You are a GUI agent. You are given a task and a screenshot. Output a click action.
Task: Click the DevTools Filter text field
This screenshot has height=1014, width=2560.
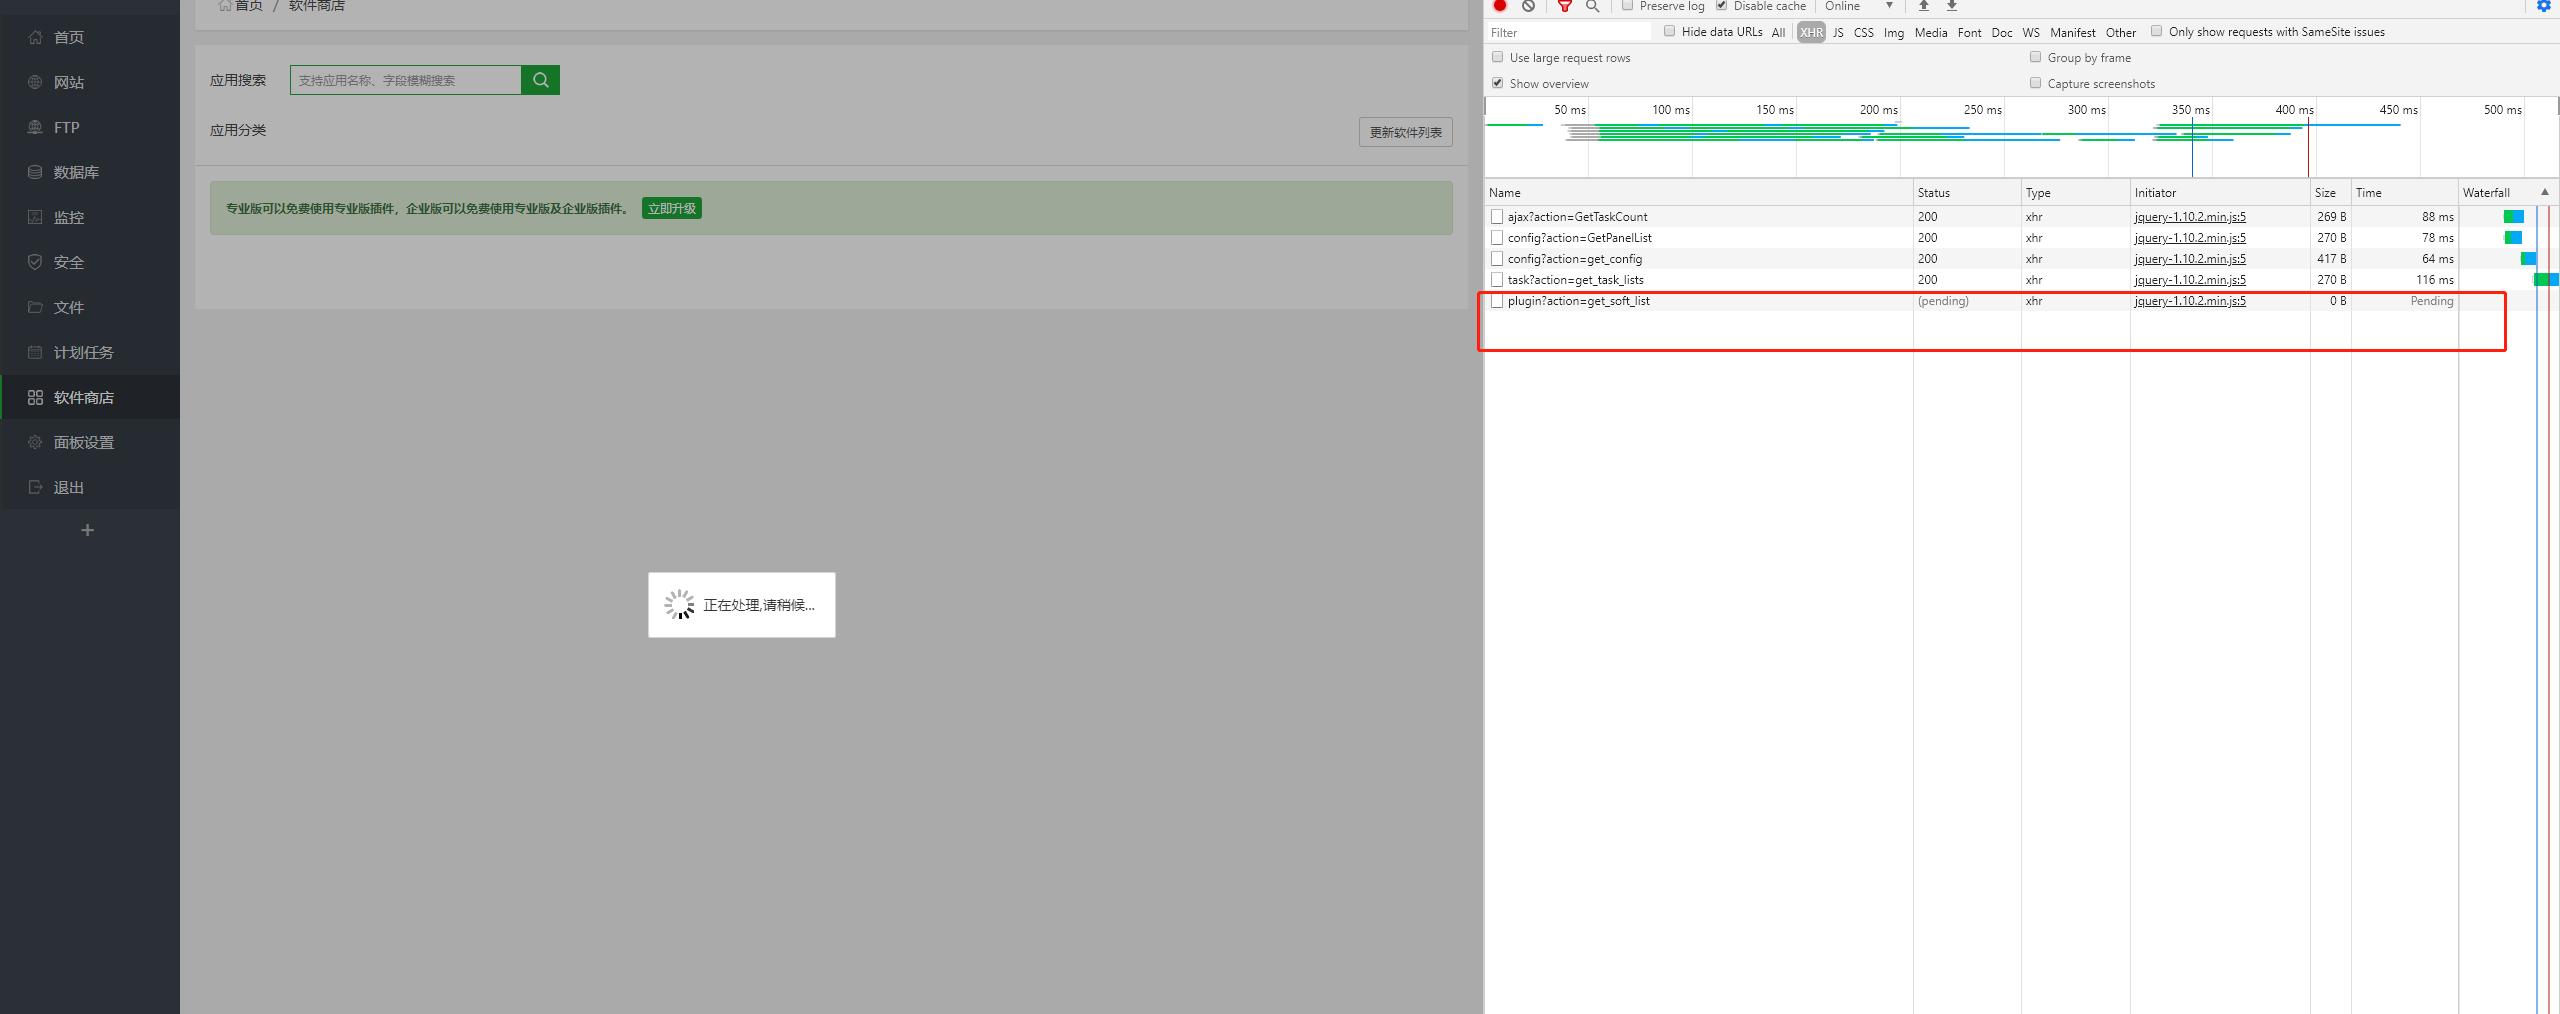coord(1569,32)
